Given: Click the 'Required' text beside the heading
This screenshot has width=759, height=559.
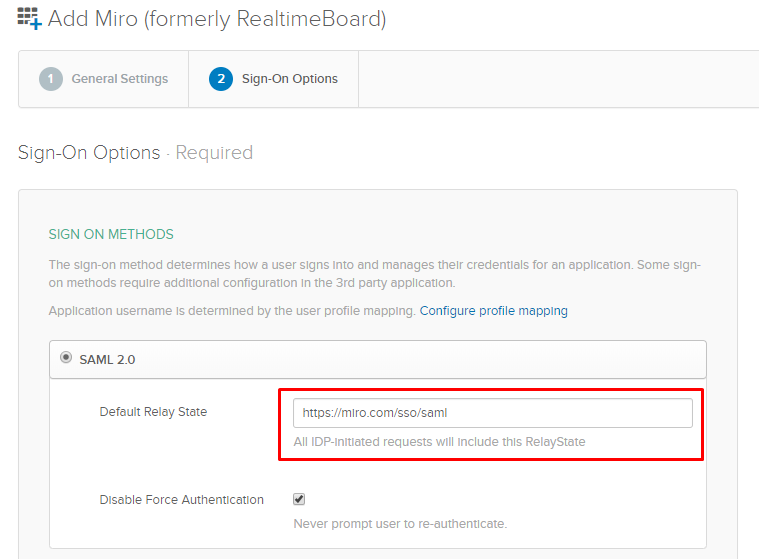Looking at the screenshot, I should point(214,153).
